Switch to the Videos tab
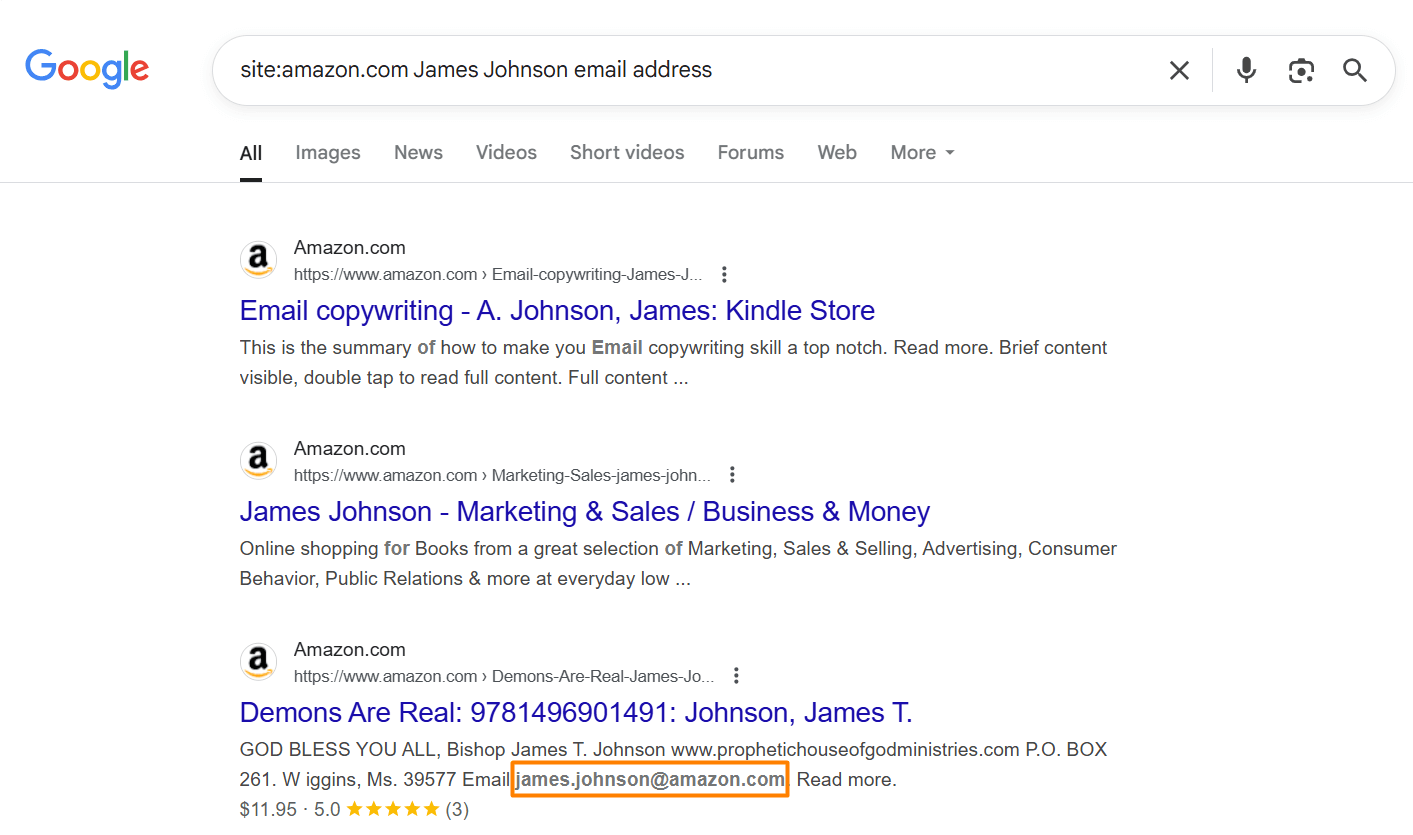This screenshot has width=1413, height=835. tap(506, 153)
